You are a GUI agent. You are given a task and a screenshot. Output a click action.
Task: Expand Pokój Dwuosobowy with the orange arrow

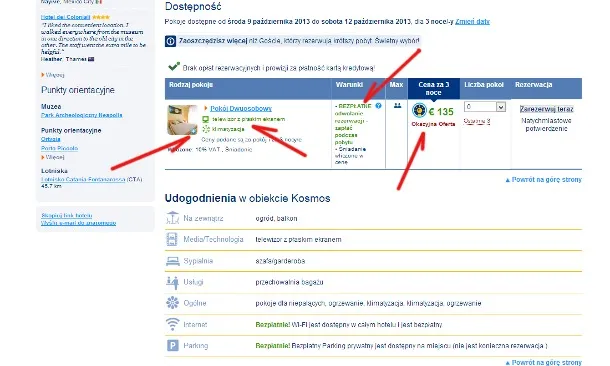pos(206,109)
